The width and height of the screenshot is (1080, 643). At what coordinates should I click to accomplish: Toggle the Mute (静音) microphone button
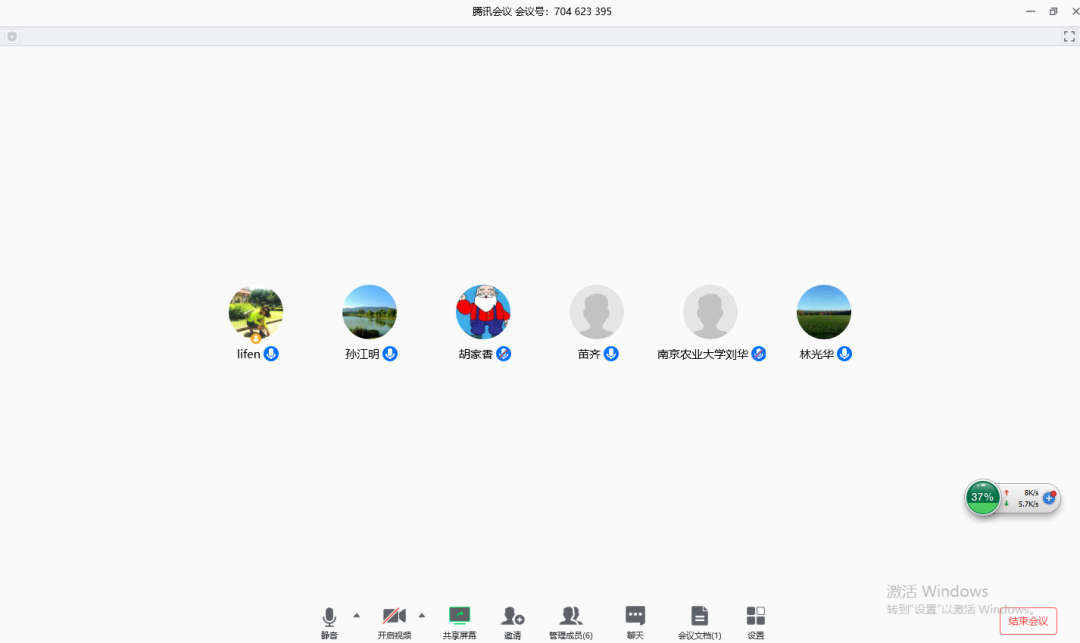coord(329,616)
